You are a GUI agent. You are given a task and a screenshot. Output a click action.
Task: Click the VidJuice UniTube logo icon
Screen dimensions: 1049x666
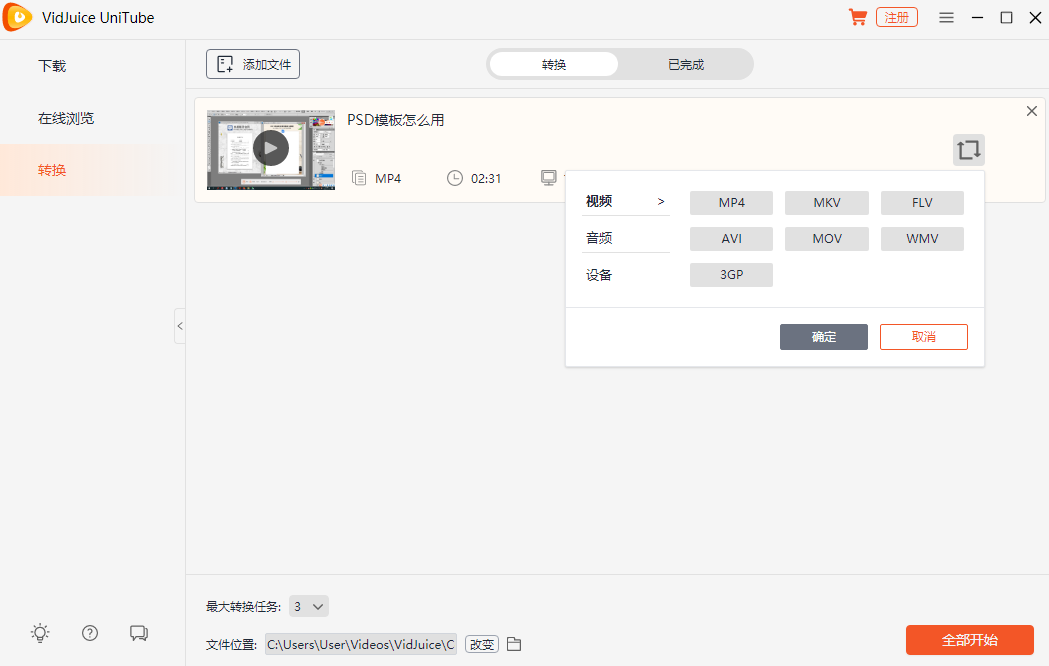point(17,17)
